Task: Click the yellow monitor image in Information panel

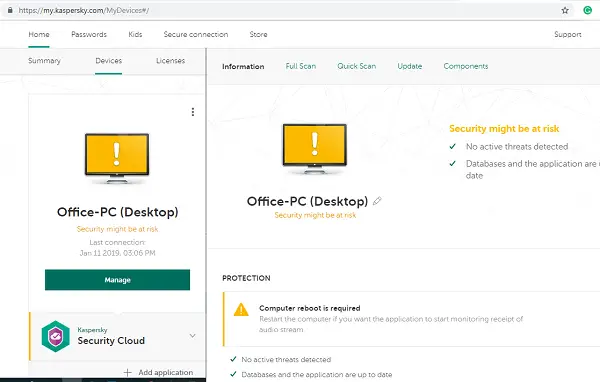Action: [315, 149]
